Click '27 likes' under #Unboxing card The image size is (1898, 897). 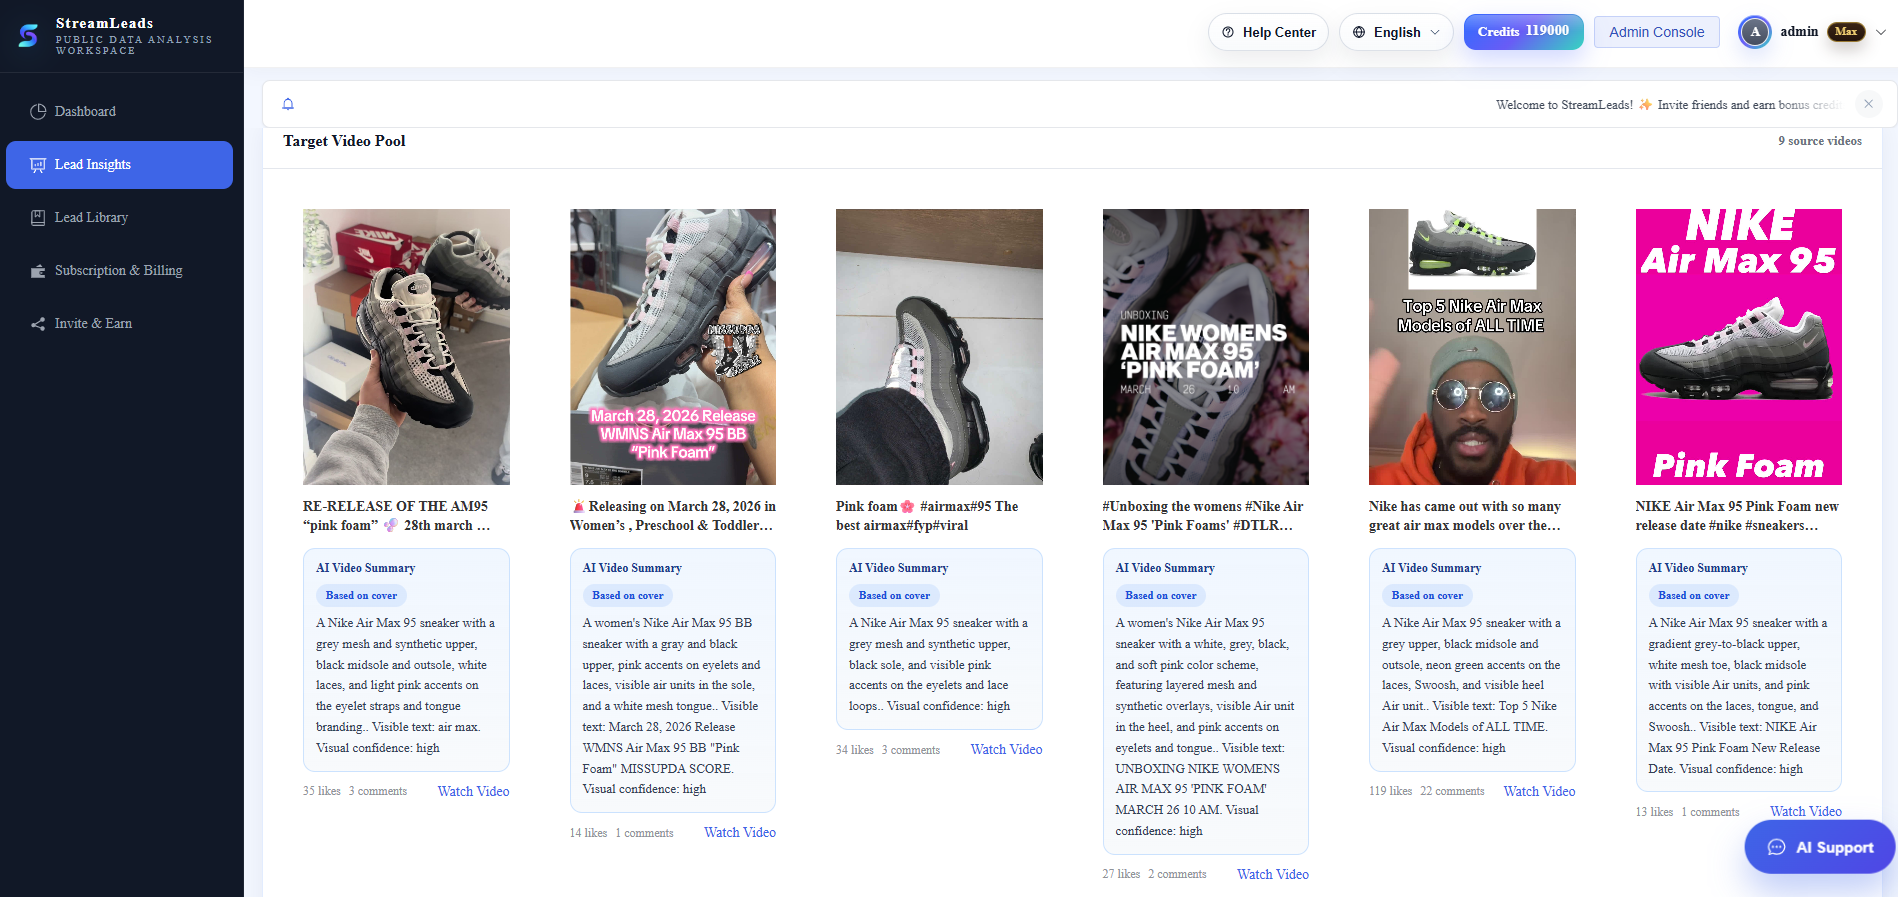[1121, 874]
